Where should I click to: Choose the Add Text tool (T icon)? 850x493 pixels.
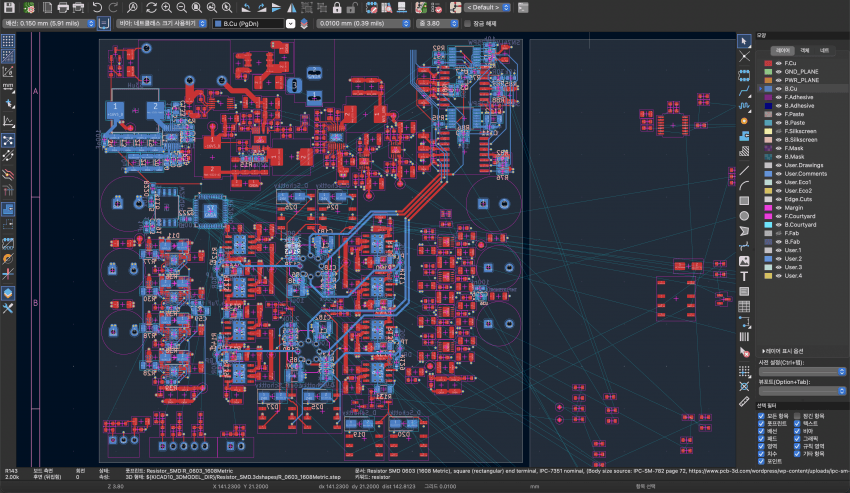(x=744, y=277)
